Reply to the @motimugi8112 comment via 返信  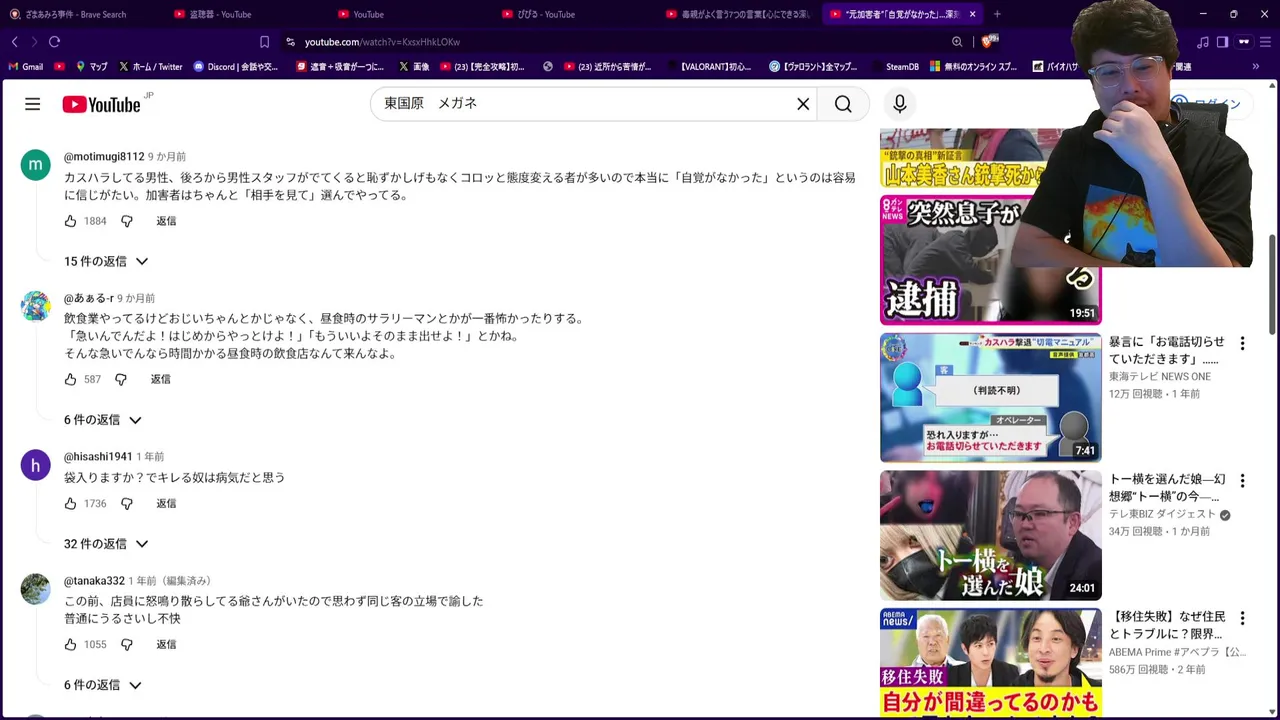pos(166,221)
